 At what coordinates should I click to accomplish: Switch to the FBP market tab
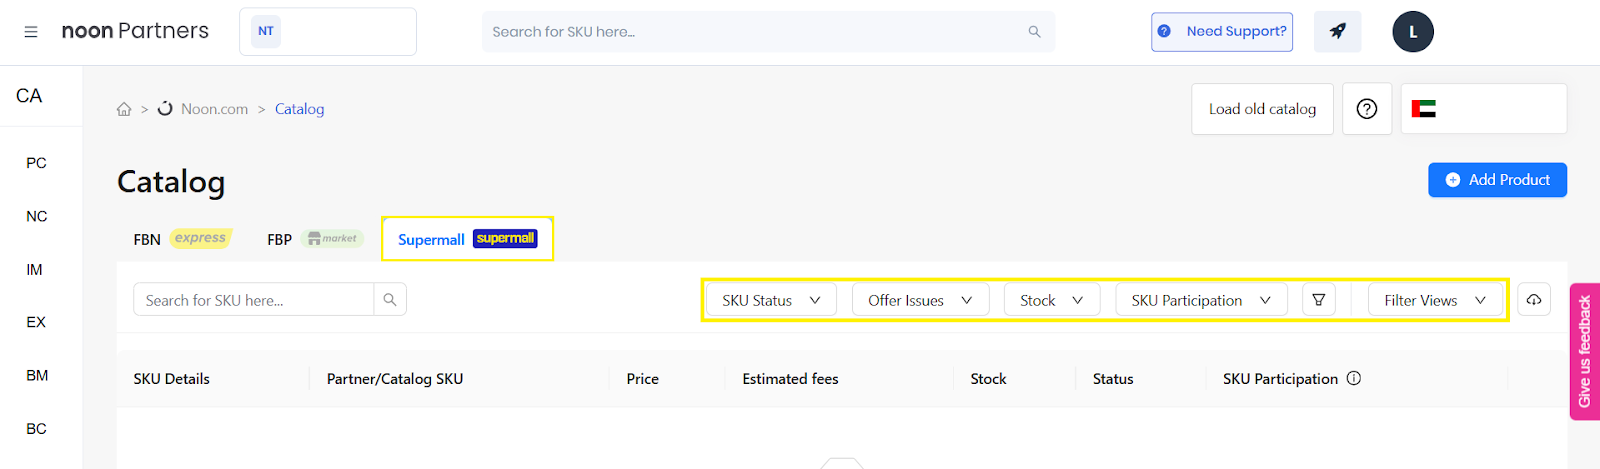315,239
